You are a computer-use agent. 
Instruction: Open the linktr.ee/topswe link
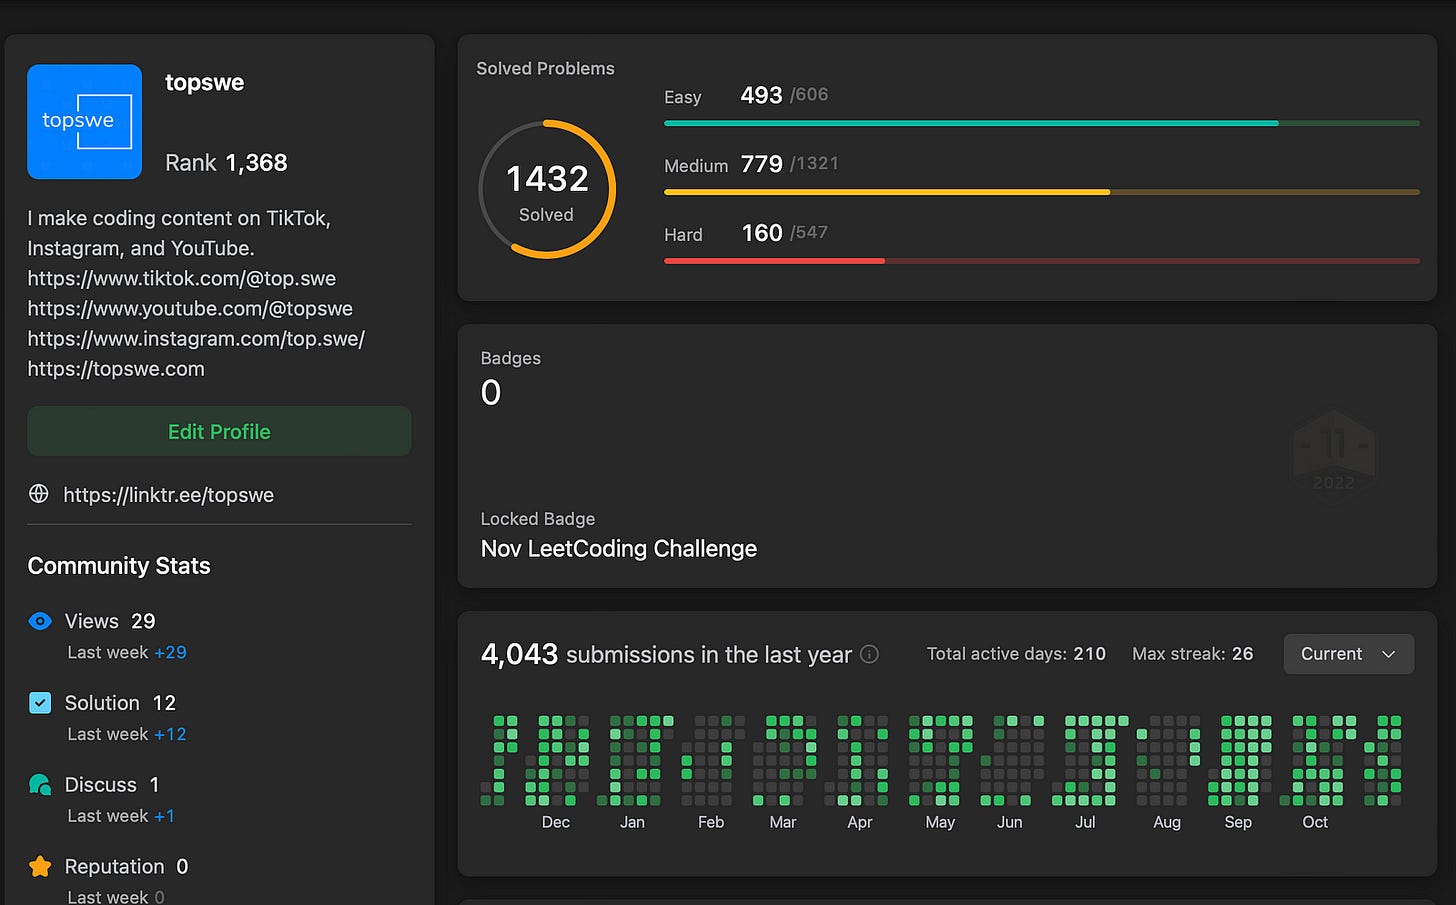tap(168, 495)
